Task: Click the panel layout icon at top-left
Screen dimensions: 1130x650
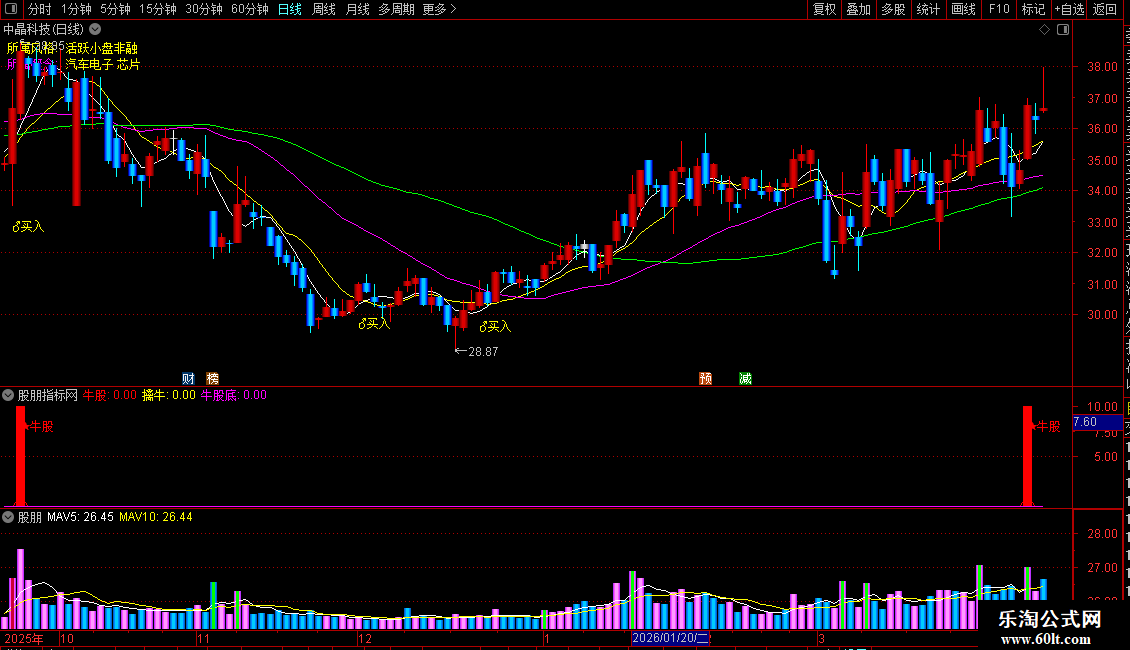Action: (11, 9)
